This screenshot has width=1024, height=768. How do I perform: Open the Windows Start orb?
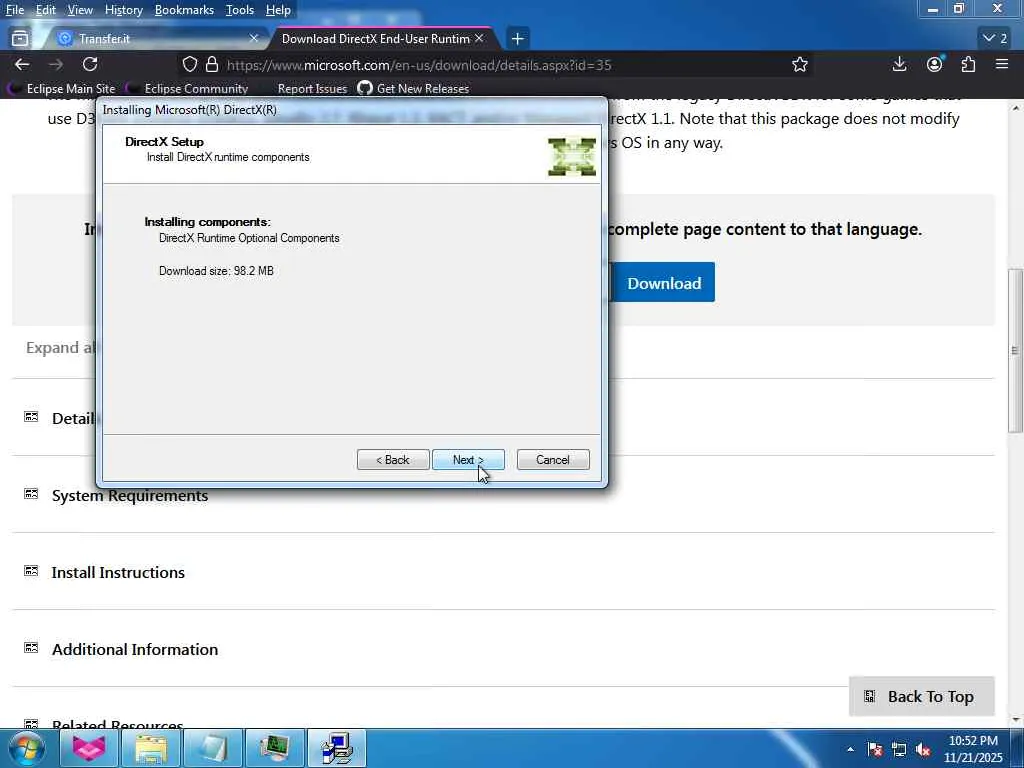click(x=27, y=748)
